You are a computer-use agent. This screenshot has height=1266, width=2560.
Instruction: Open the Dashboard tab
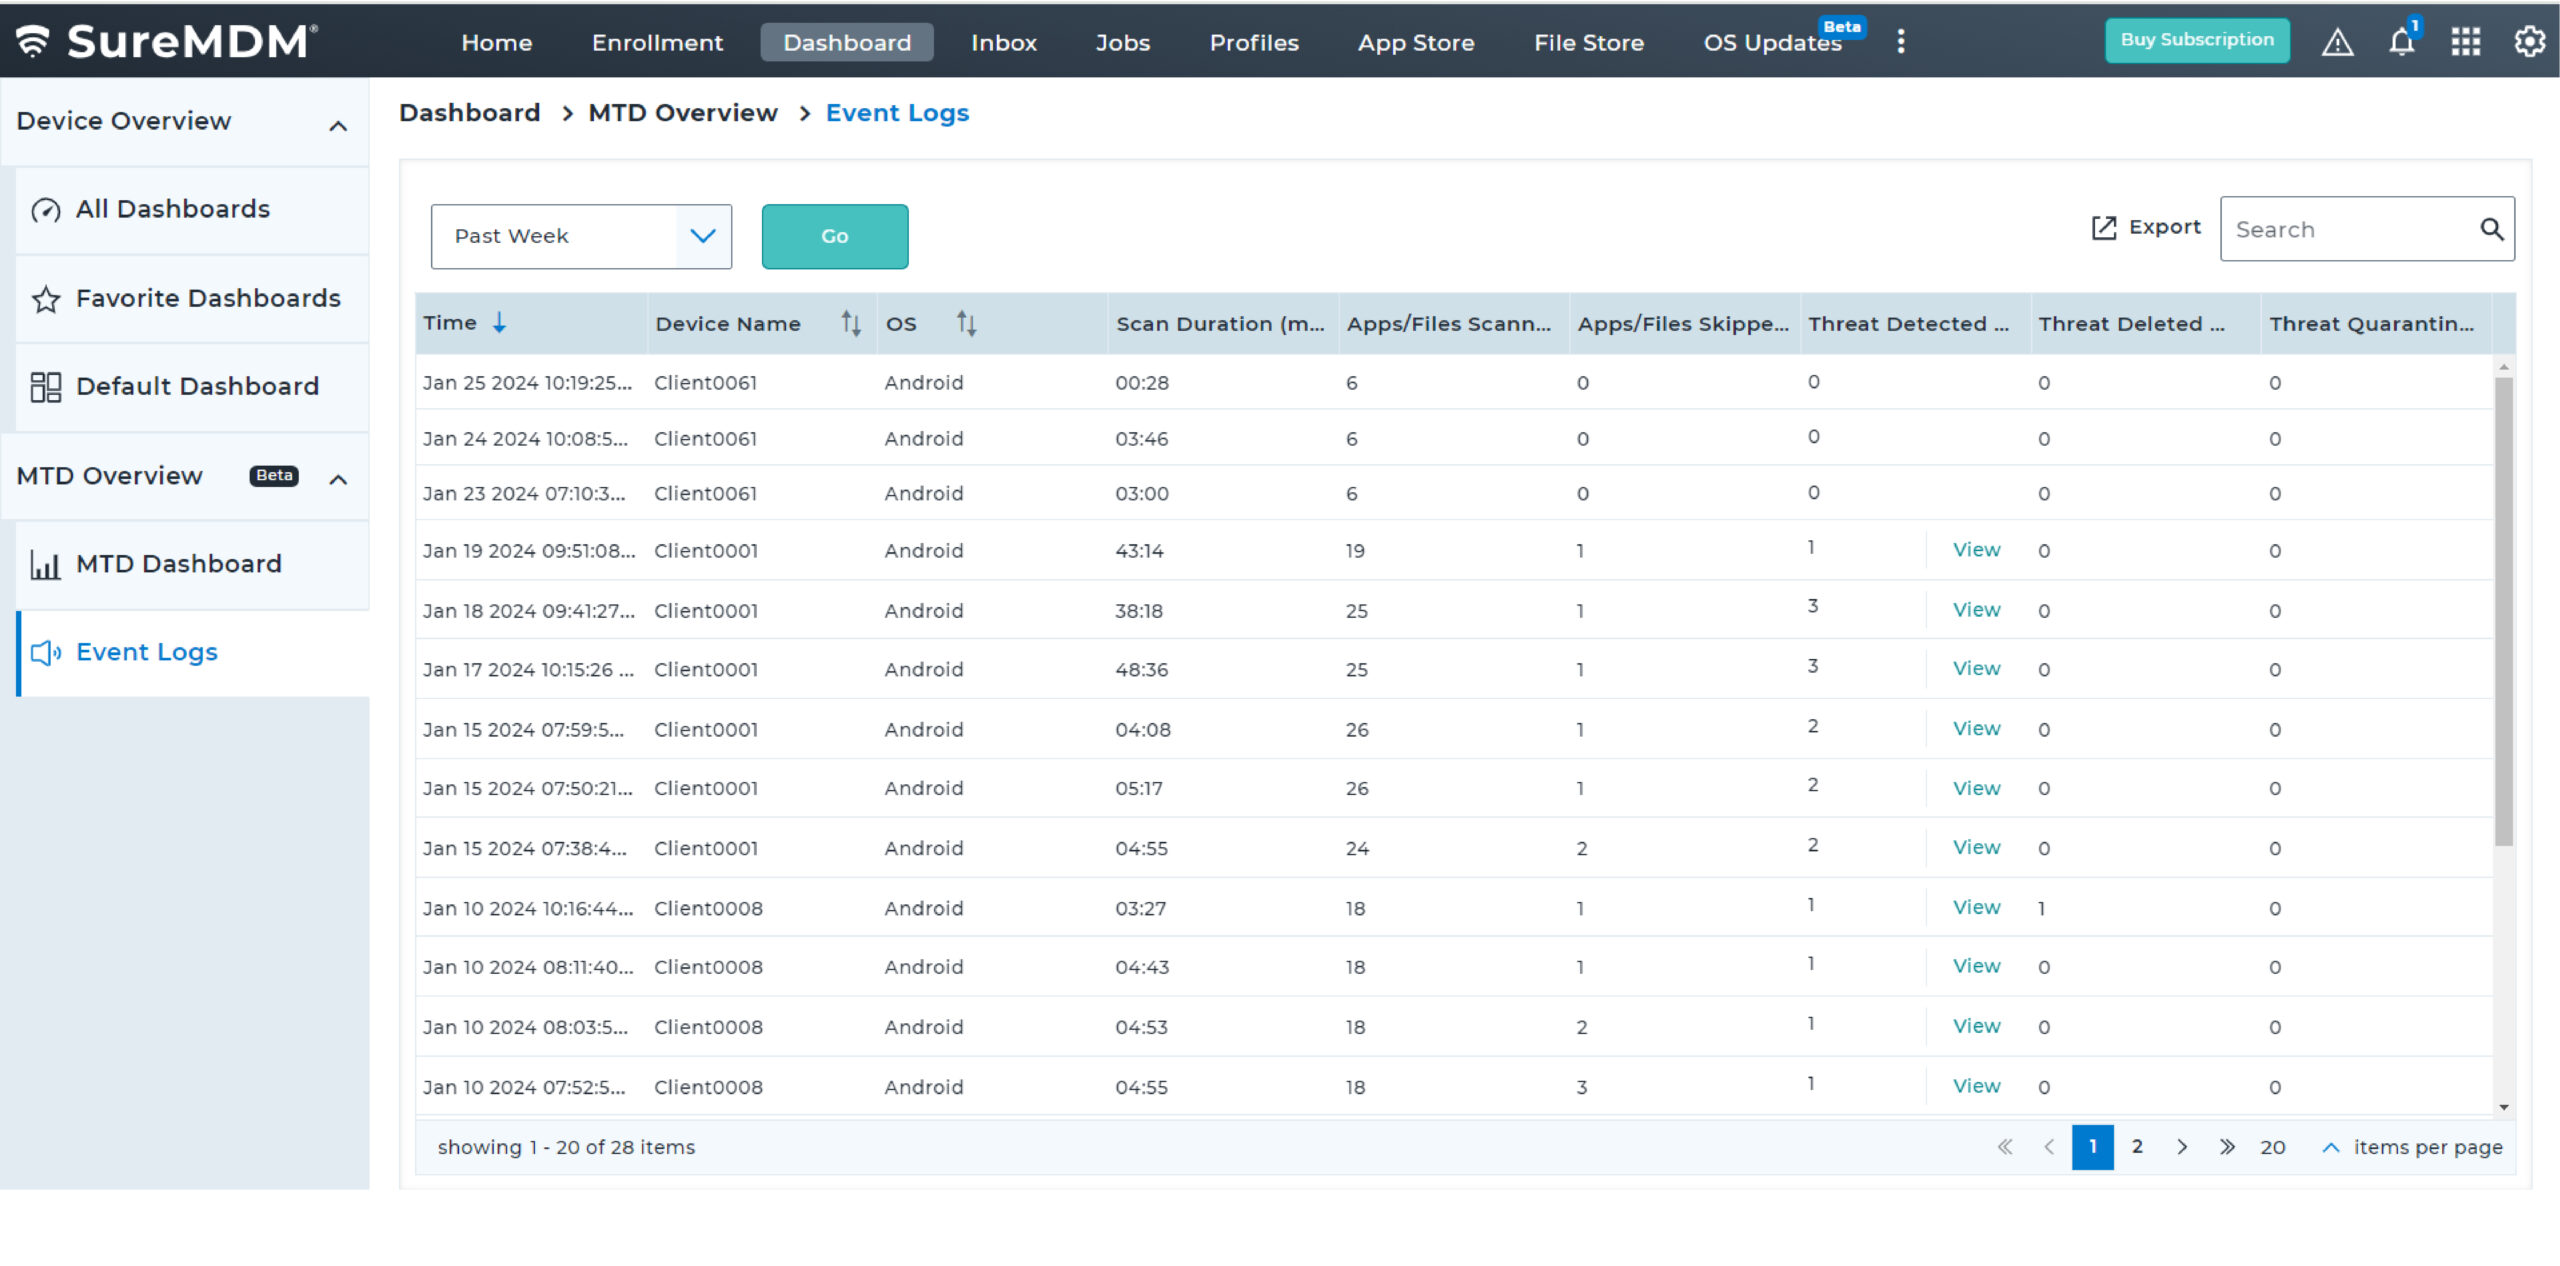[x=847, y=42]
